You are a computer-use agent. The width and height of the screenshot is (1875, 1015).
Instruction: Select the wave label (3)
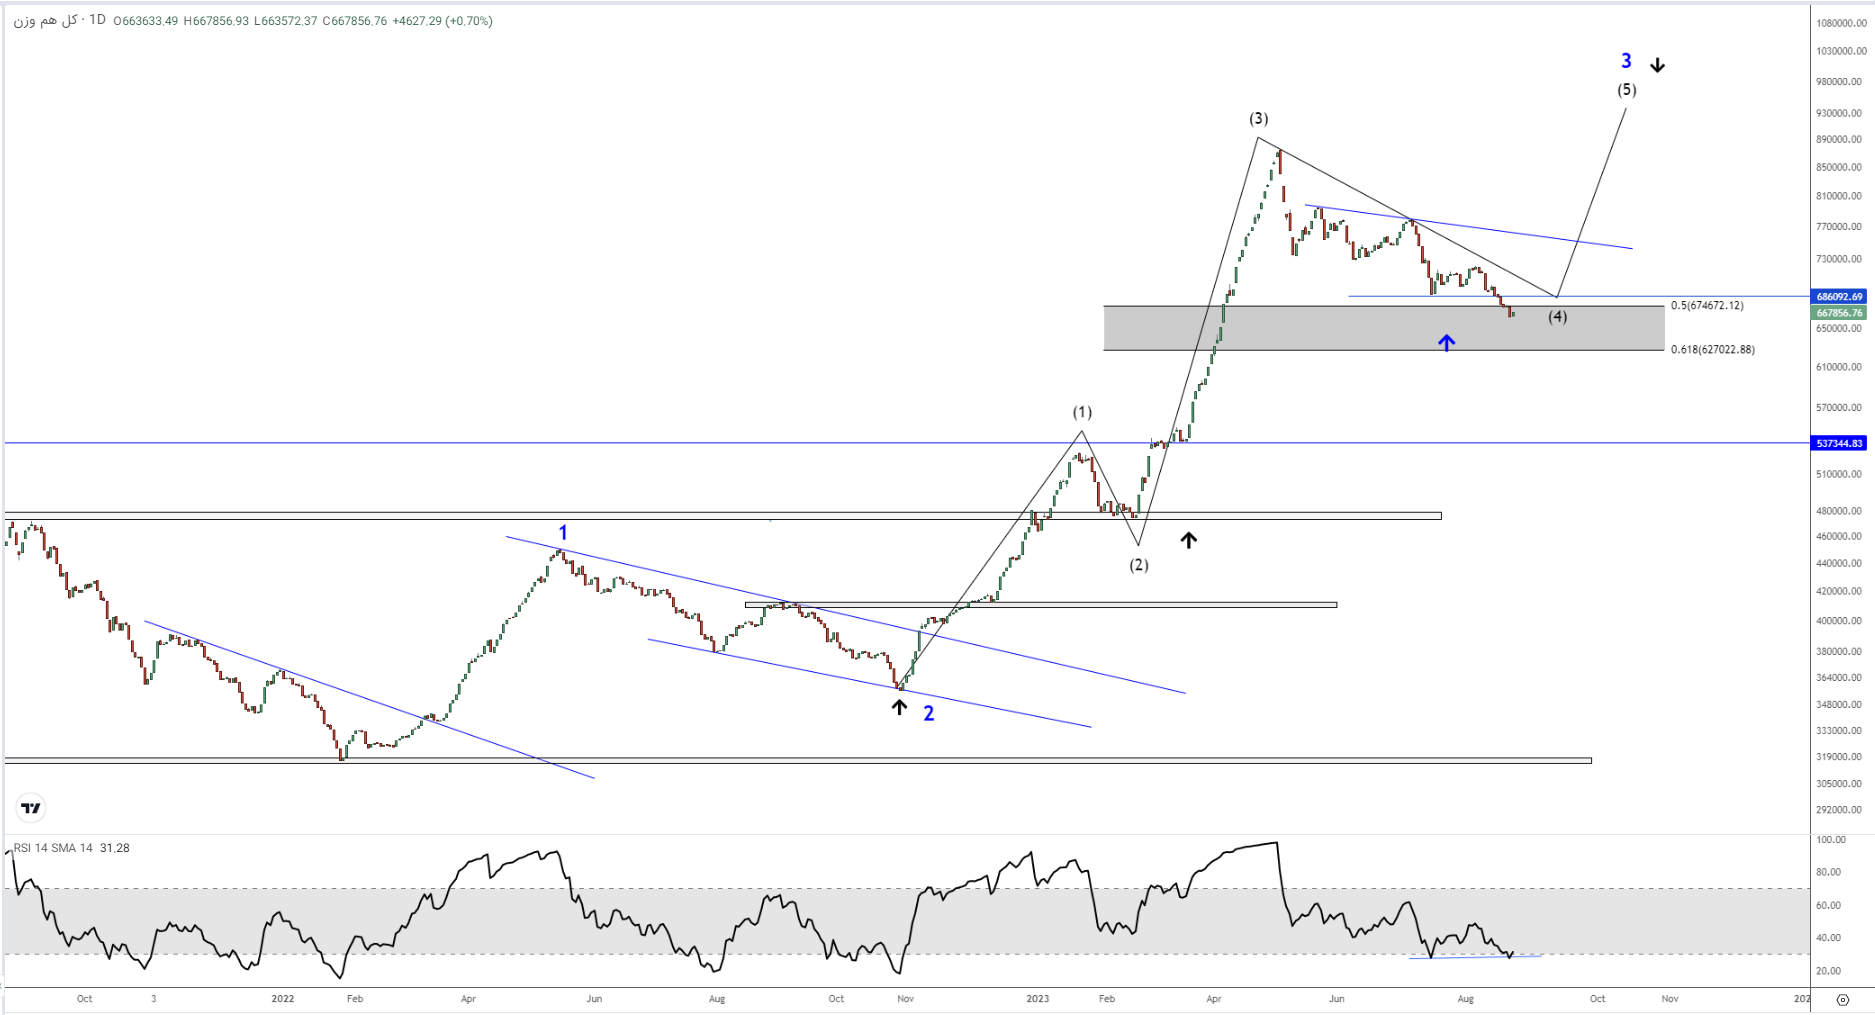(1258, 119)
